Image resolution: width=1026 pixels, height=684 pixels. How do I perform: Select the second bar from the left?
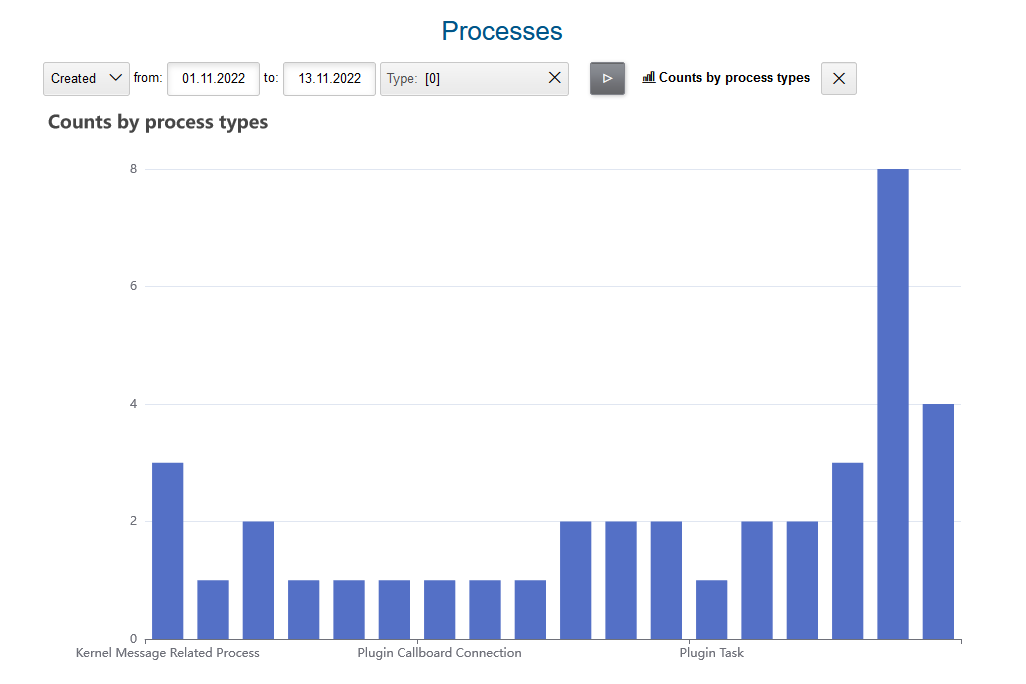click(213, 609)
